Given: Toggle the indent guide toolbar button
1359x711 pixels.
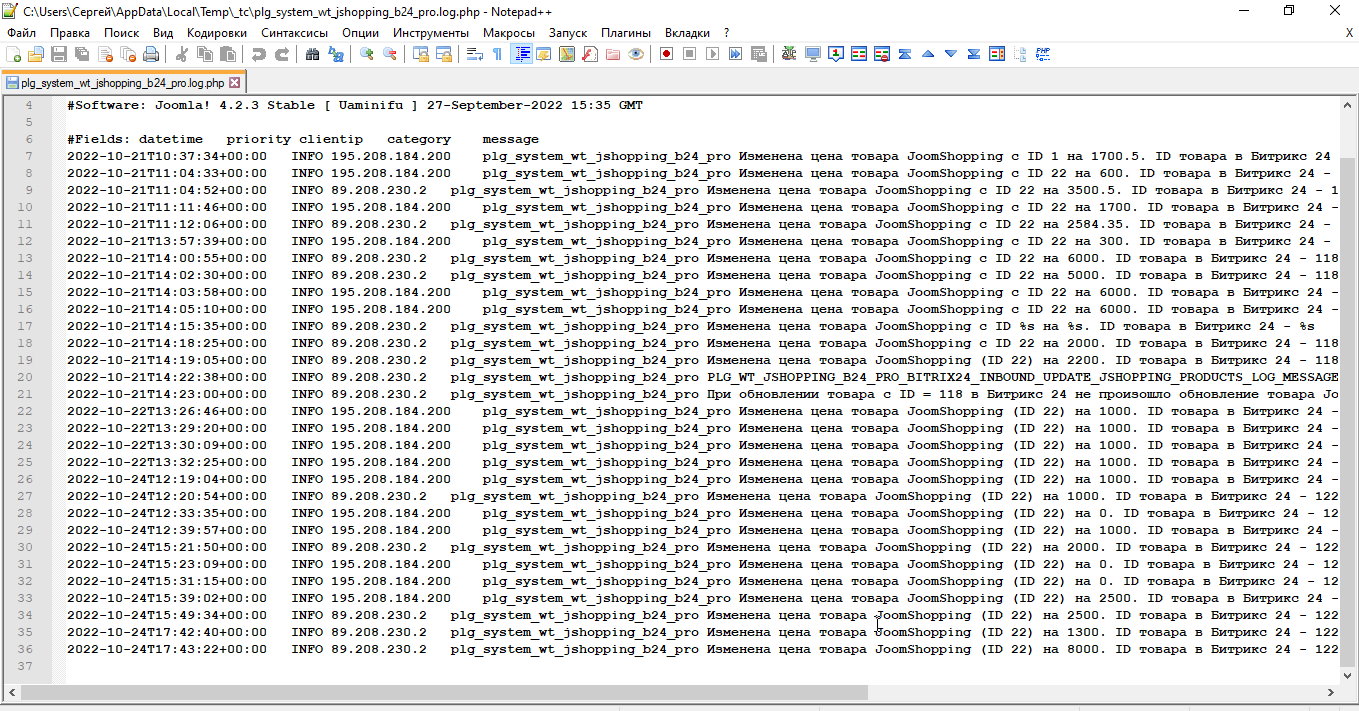Looking at the screenshot, I should point(521,54).
